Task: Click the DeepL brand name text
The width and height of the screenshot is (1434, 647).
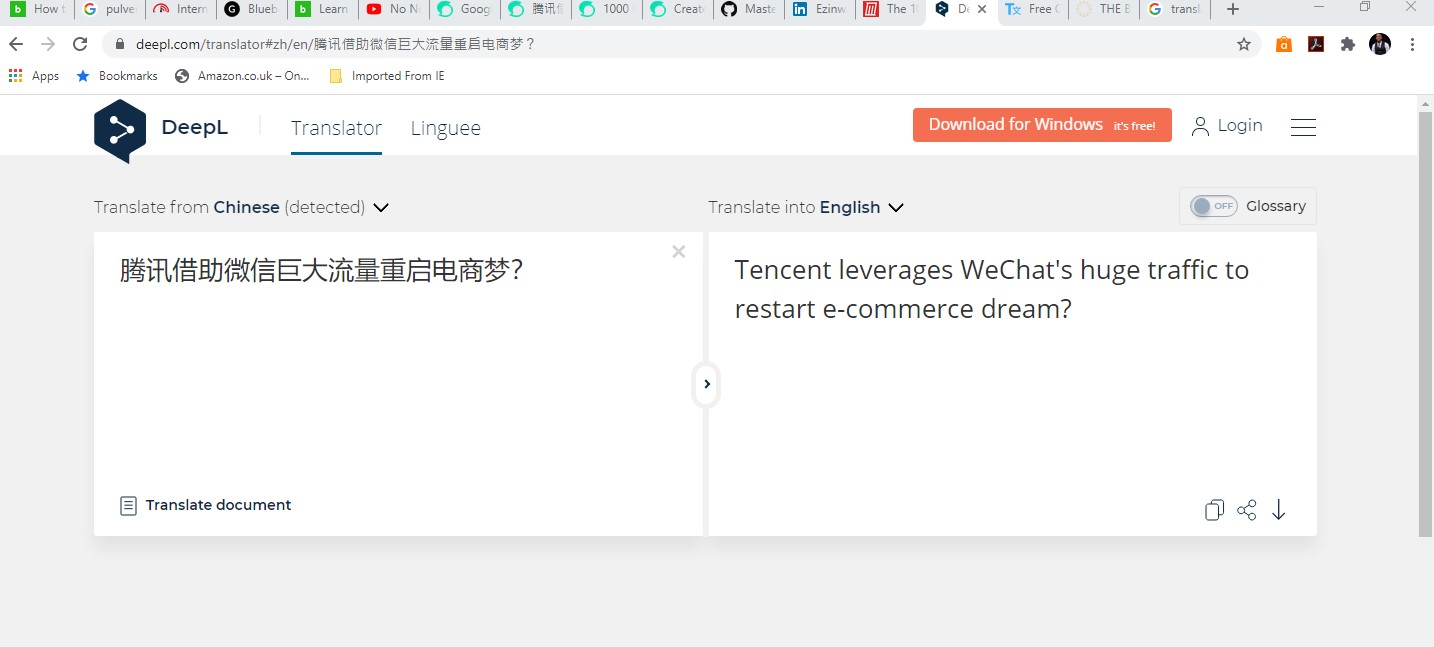Action: click(194, 128)
